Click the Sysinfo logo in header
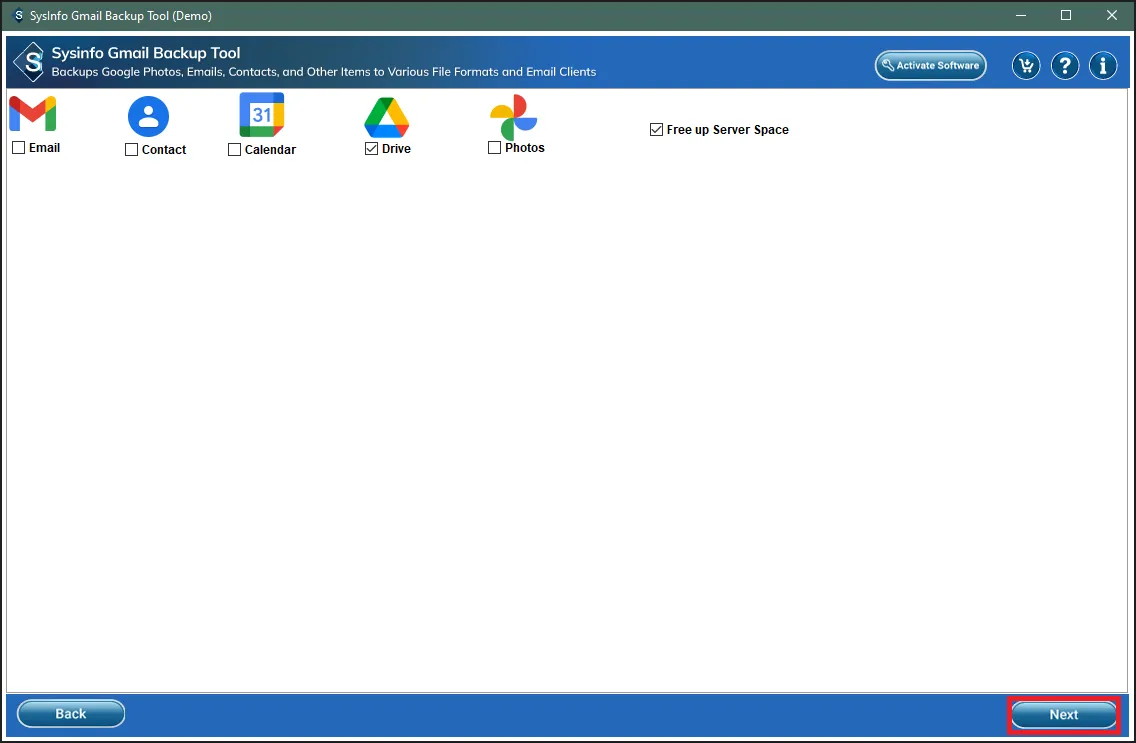 pos(30,62)
